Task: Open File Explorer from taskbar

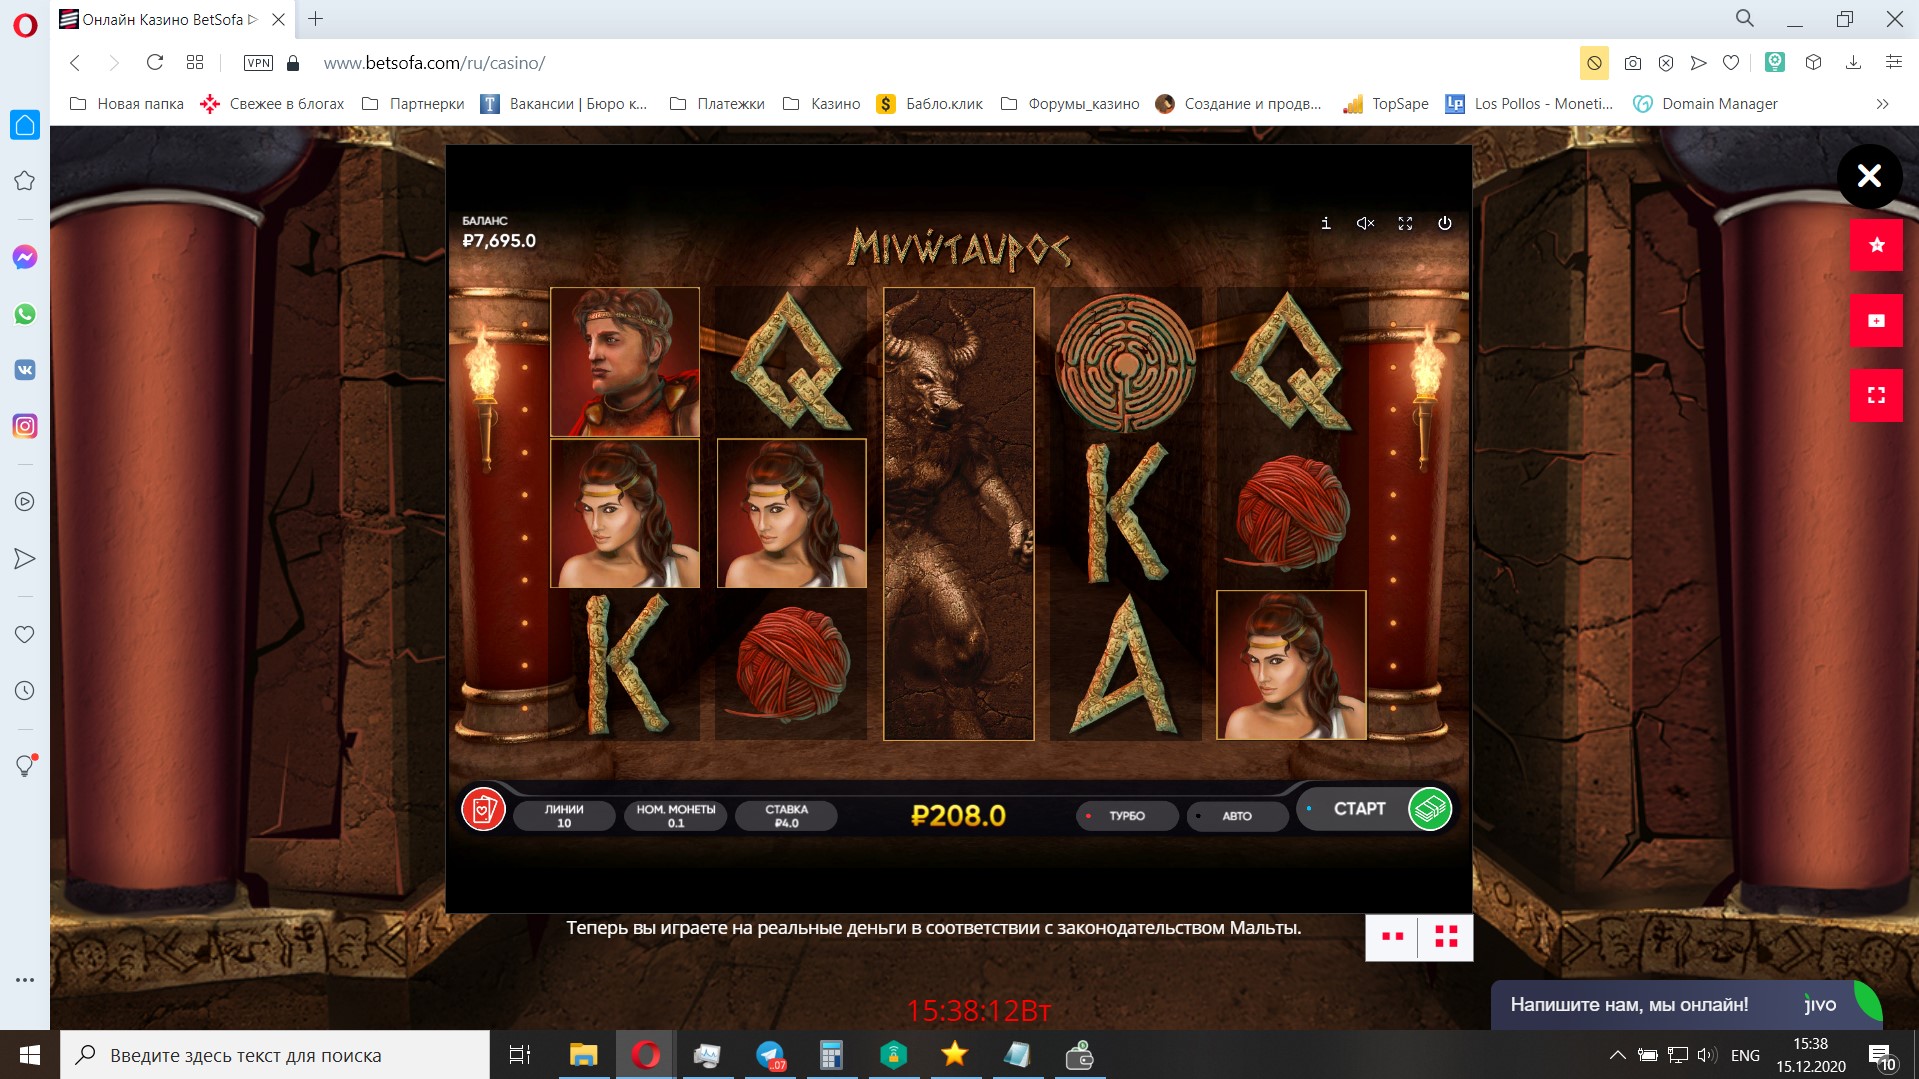Action: tap(583, 1055)
